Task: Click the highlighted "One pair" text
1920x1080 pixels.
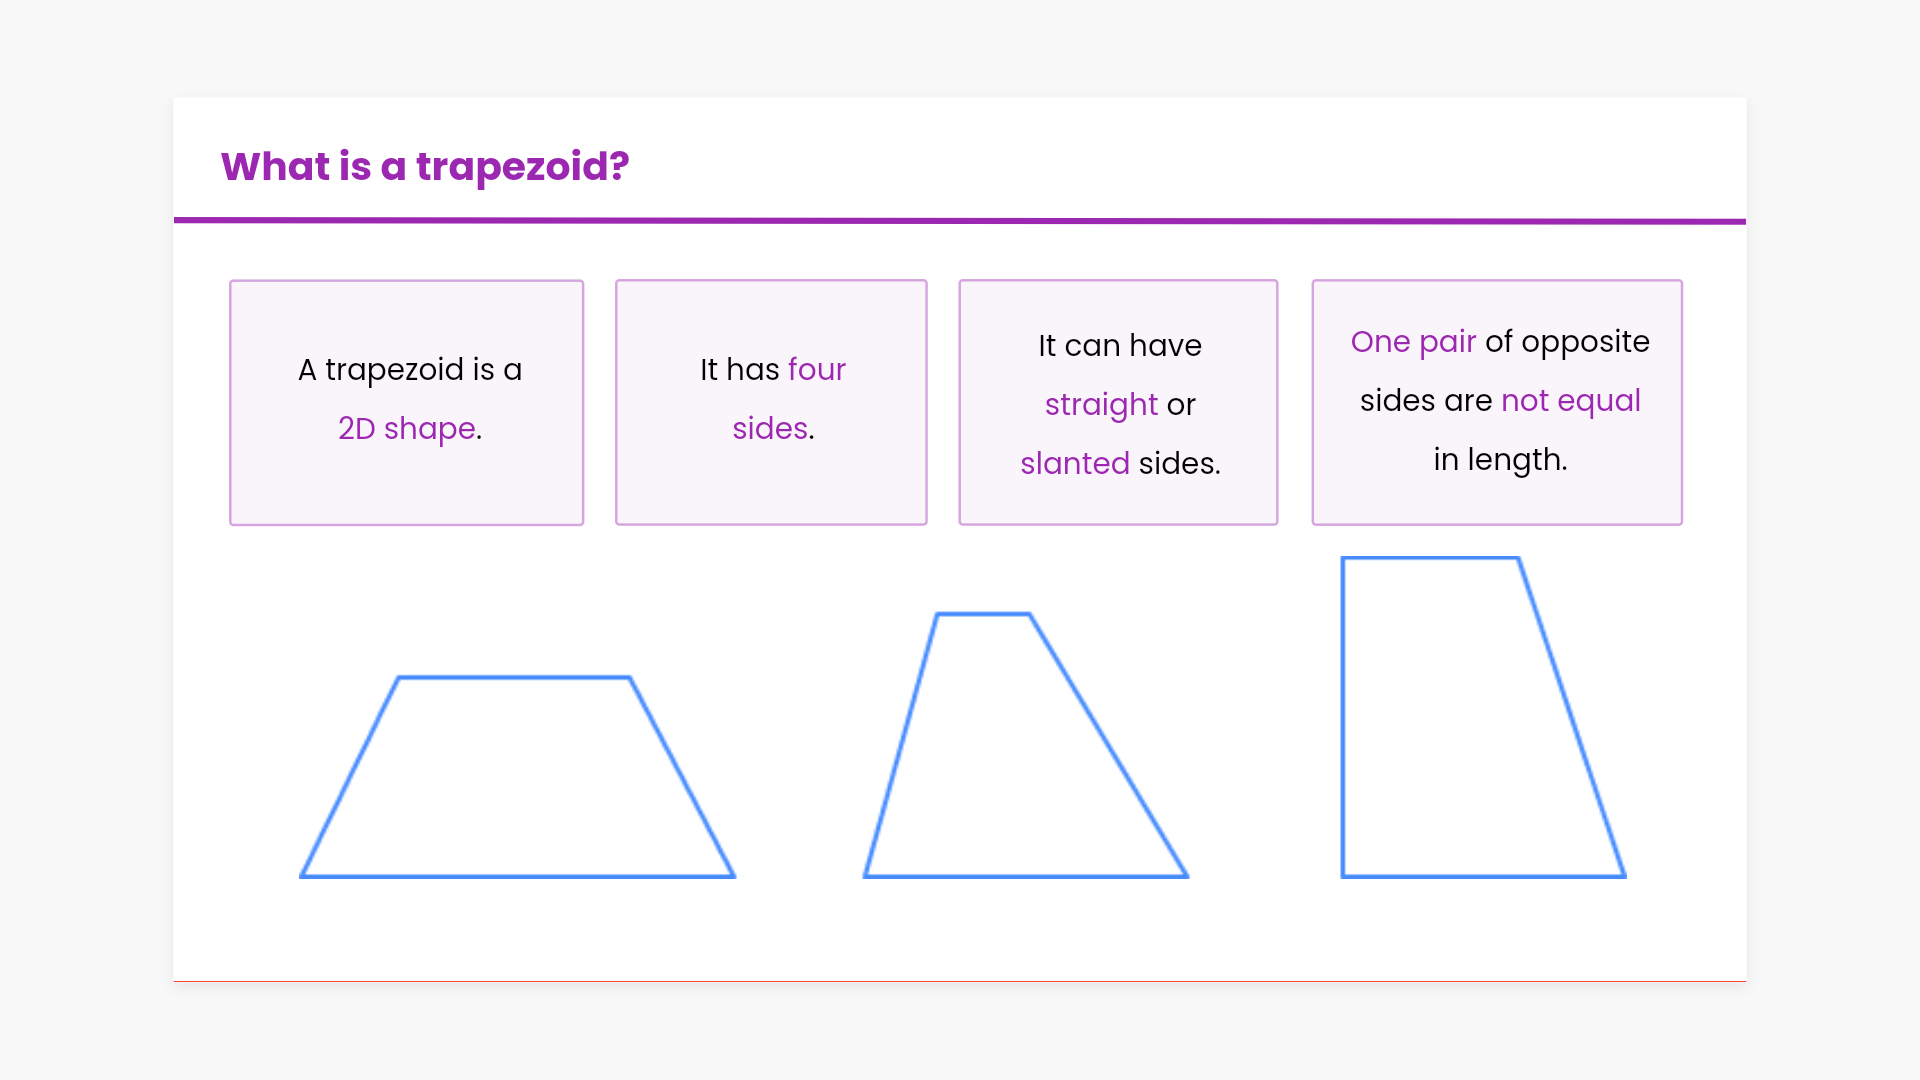Action: (1413, 342)
